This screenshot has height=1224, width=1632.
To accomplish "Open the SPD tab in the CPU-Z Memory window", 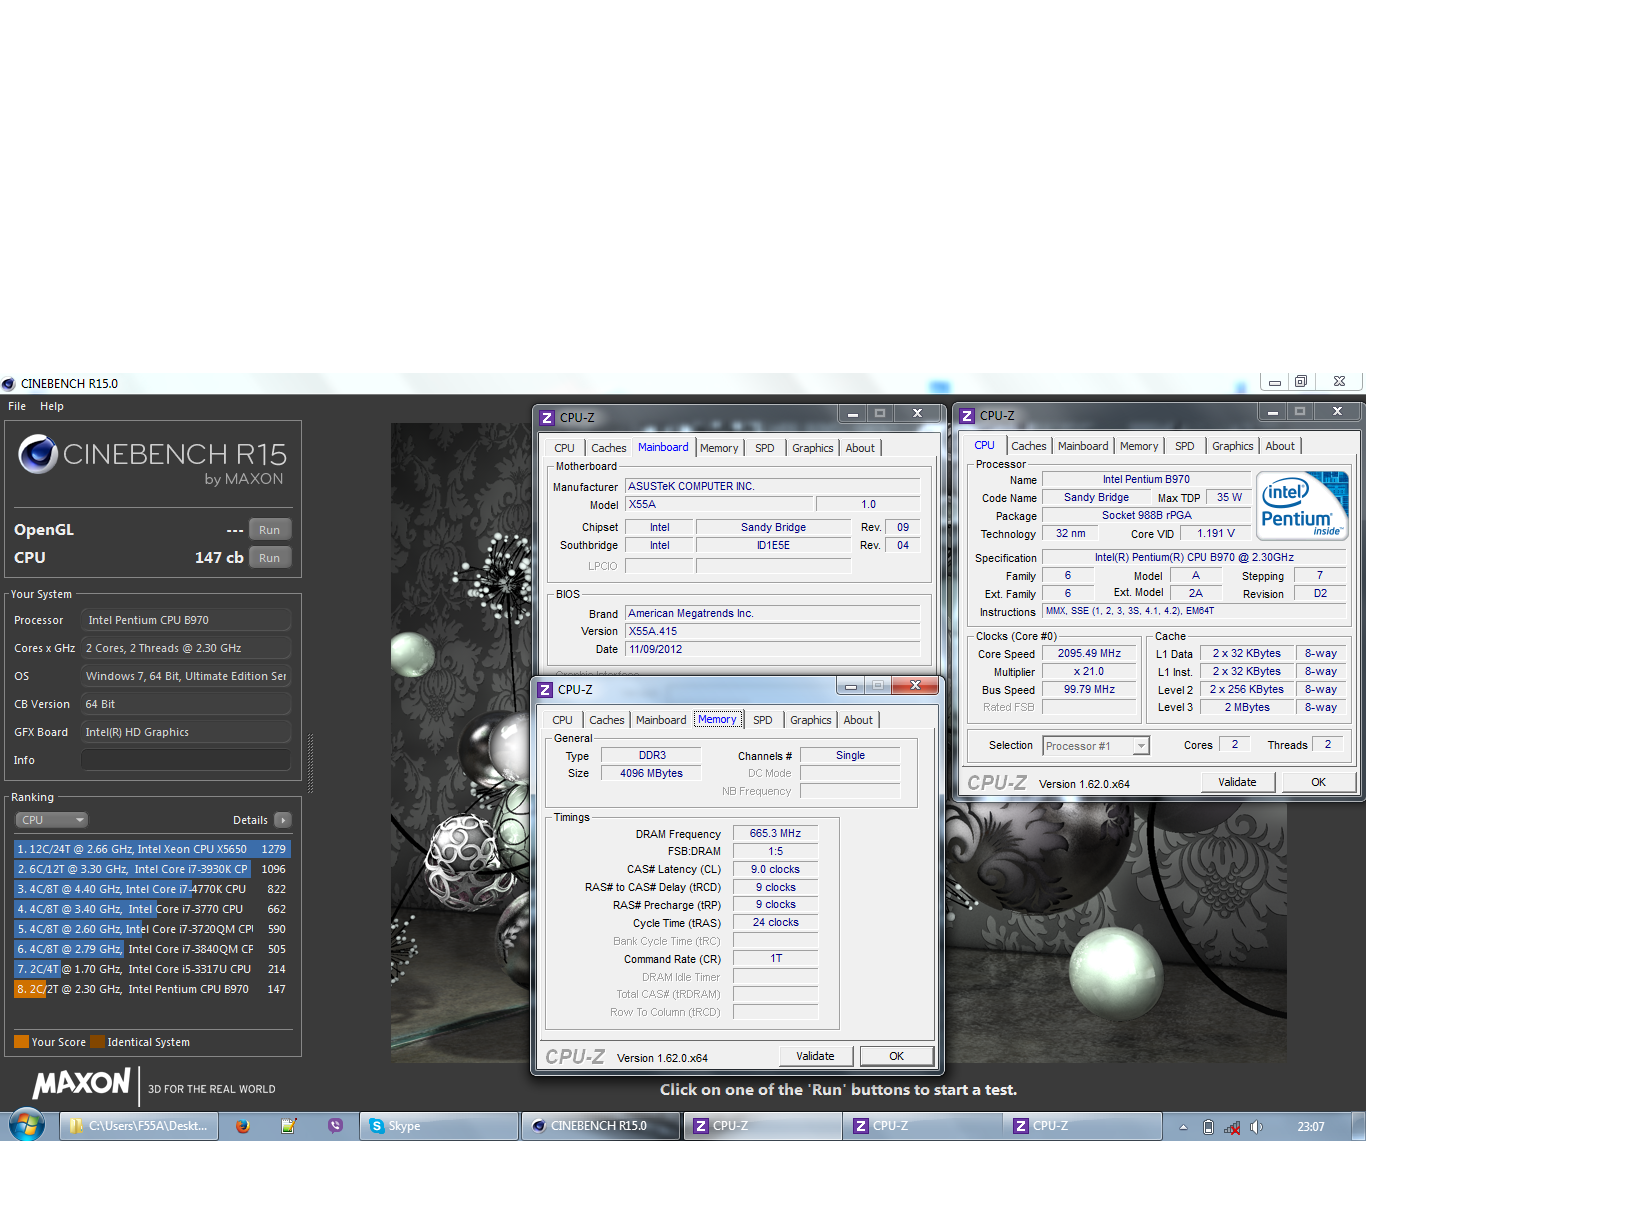I will [762, 720].
